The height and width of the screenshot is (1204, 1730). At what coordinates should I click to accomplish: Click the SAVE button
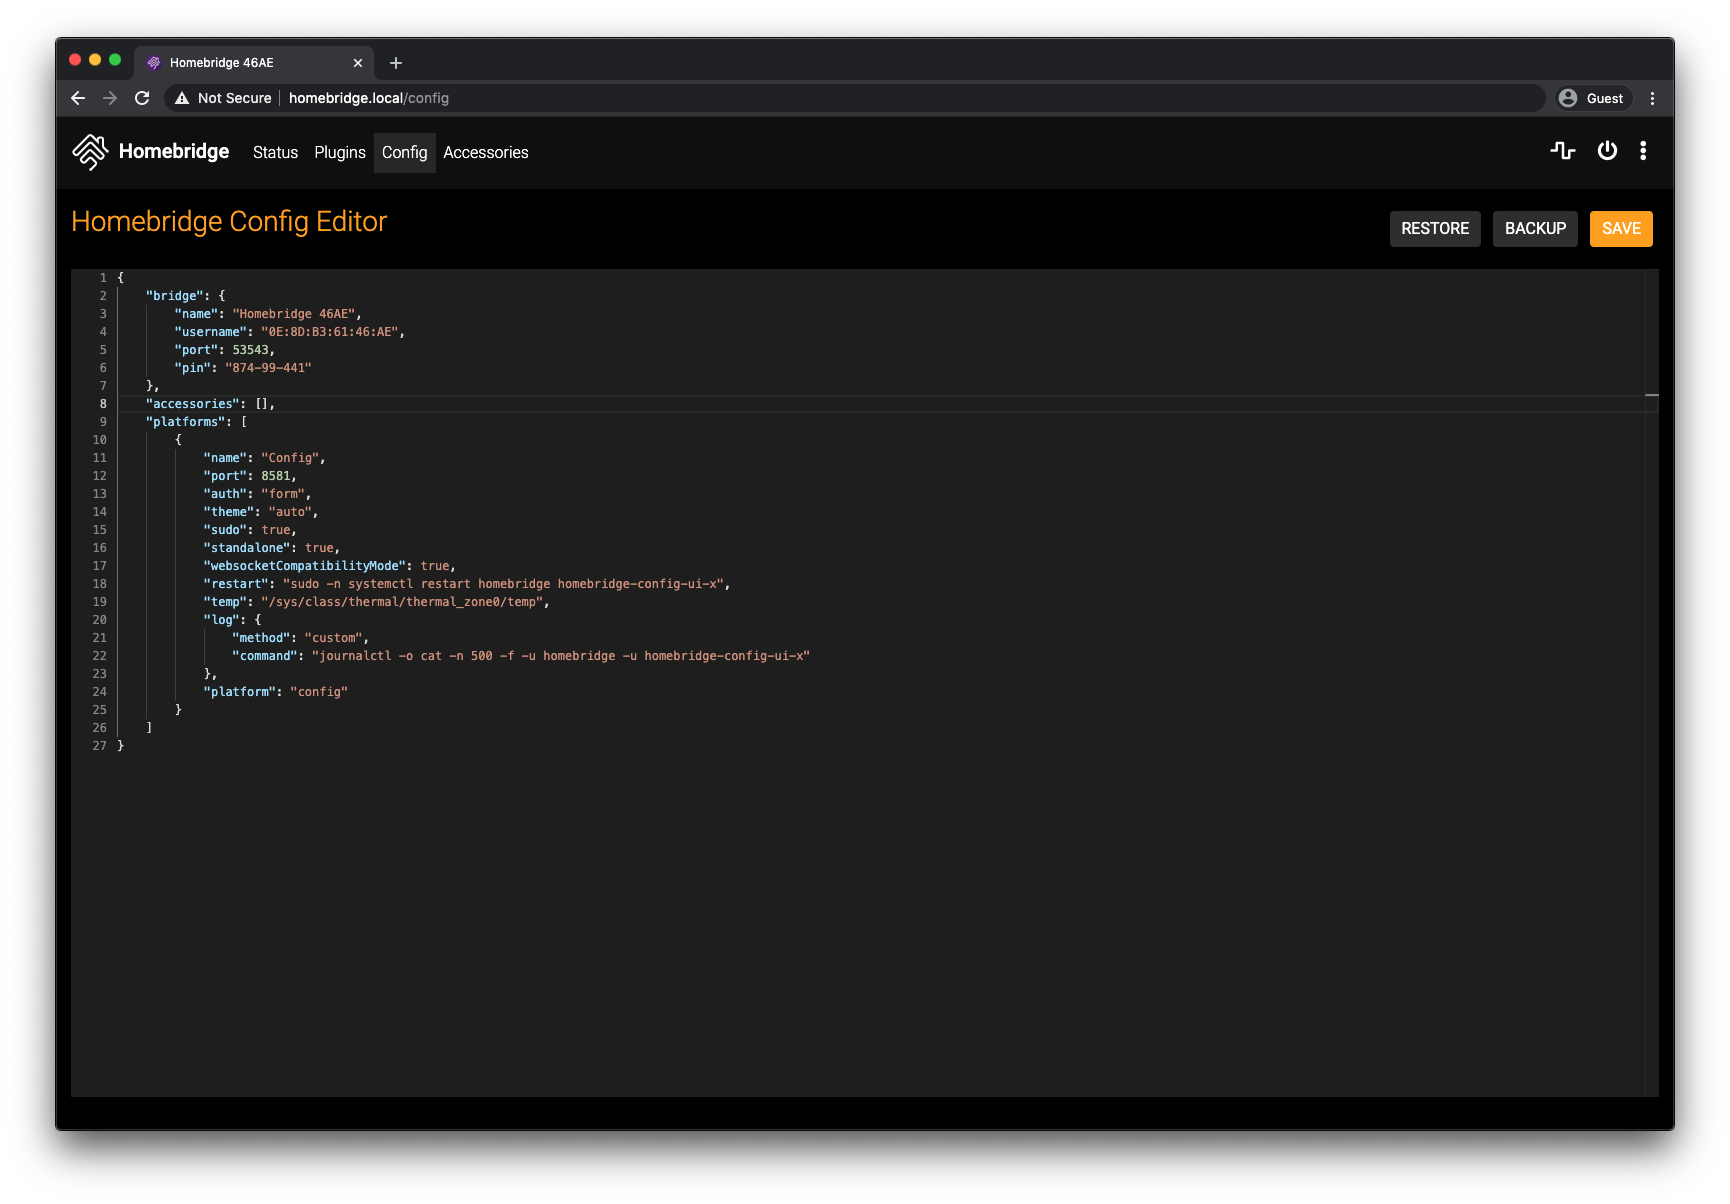(x=1620, y=228)
